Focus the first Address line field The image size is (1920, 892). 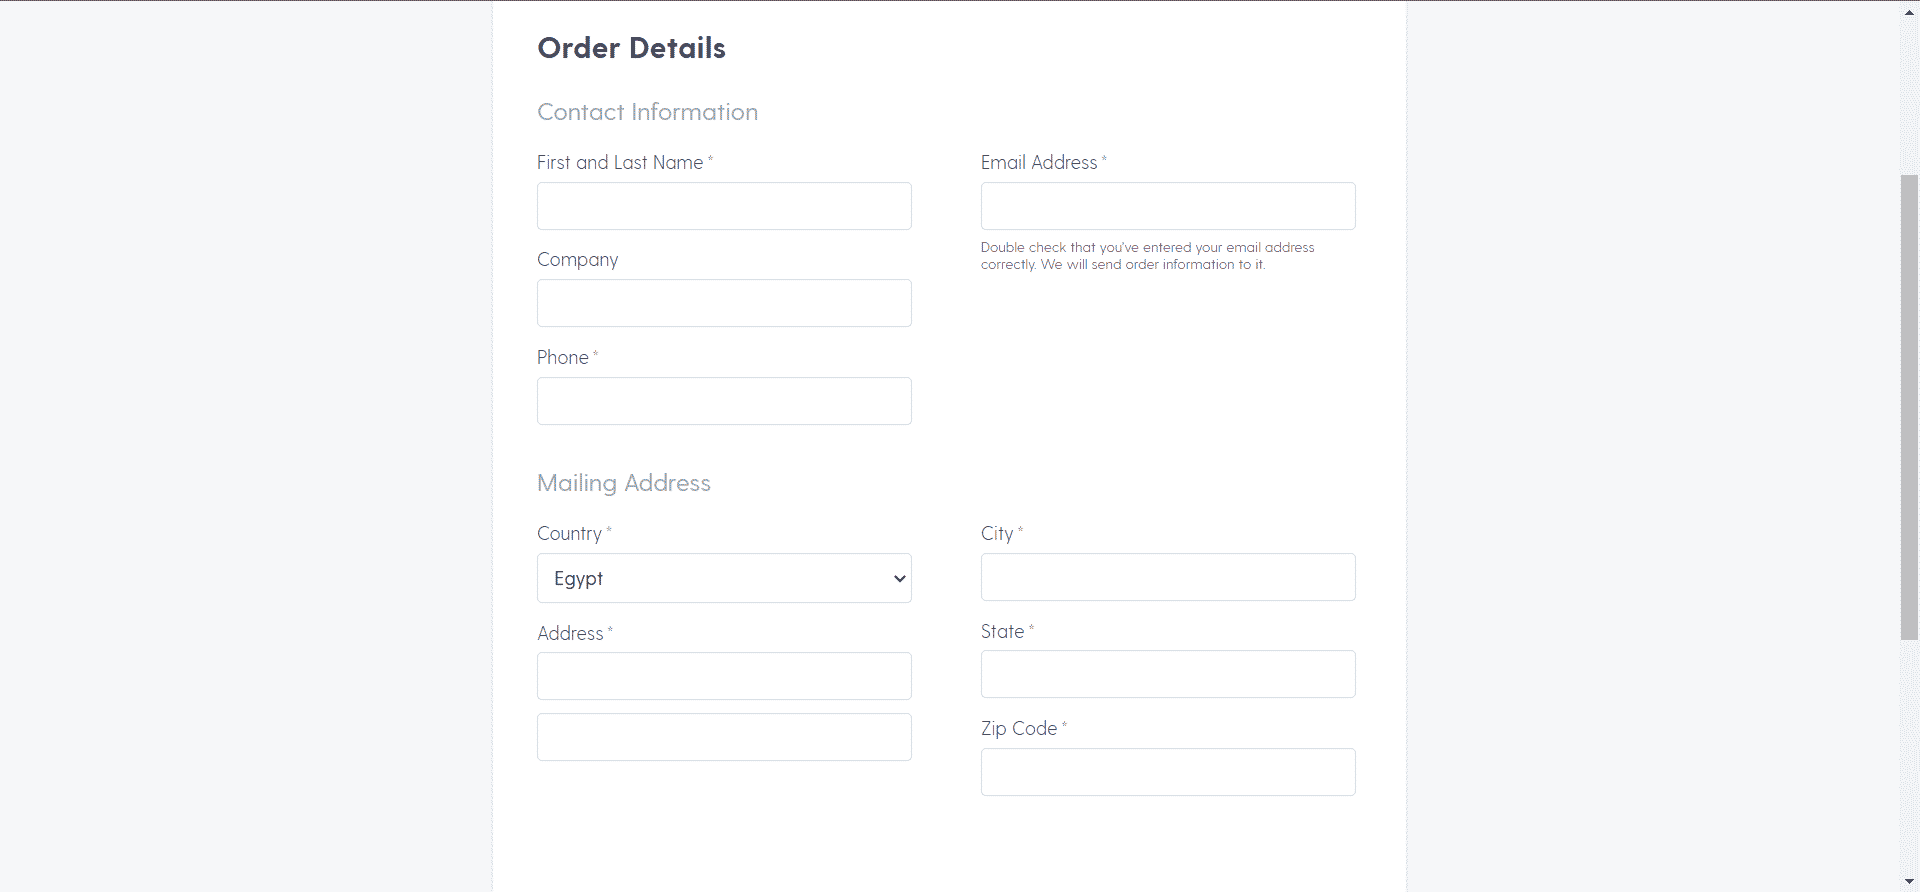tap(724, 676)
